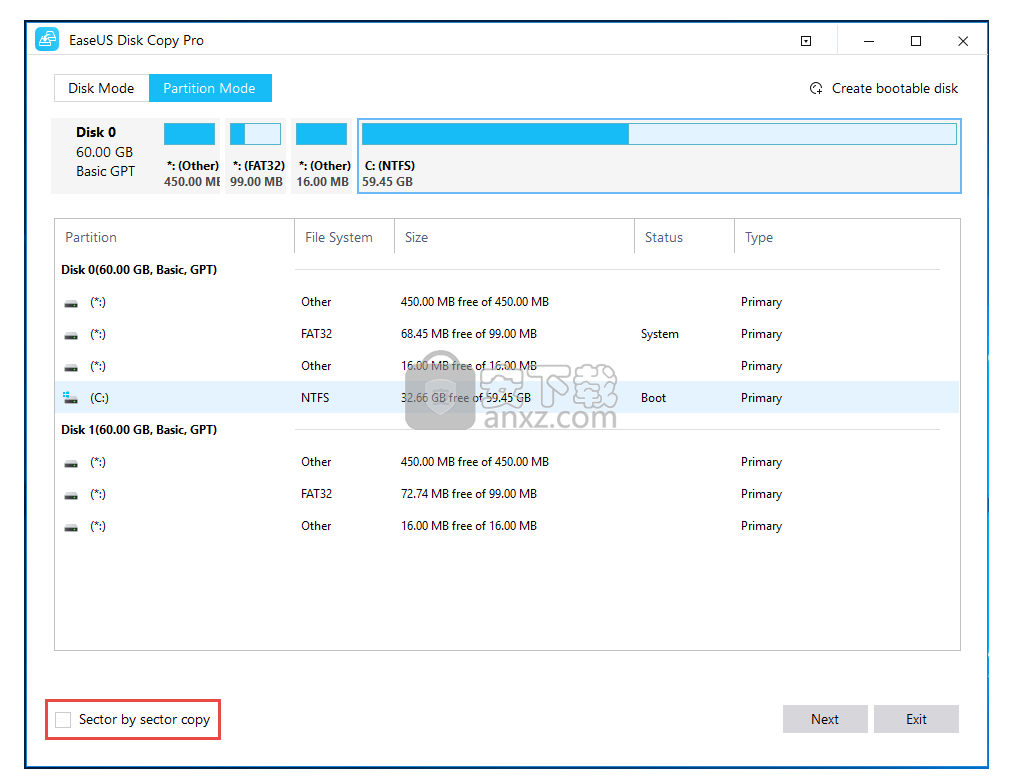Click drive icon of Disk 0 450.00 MB partition

coord(71,304)
